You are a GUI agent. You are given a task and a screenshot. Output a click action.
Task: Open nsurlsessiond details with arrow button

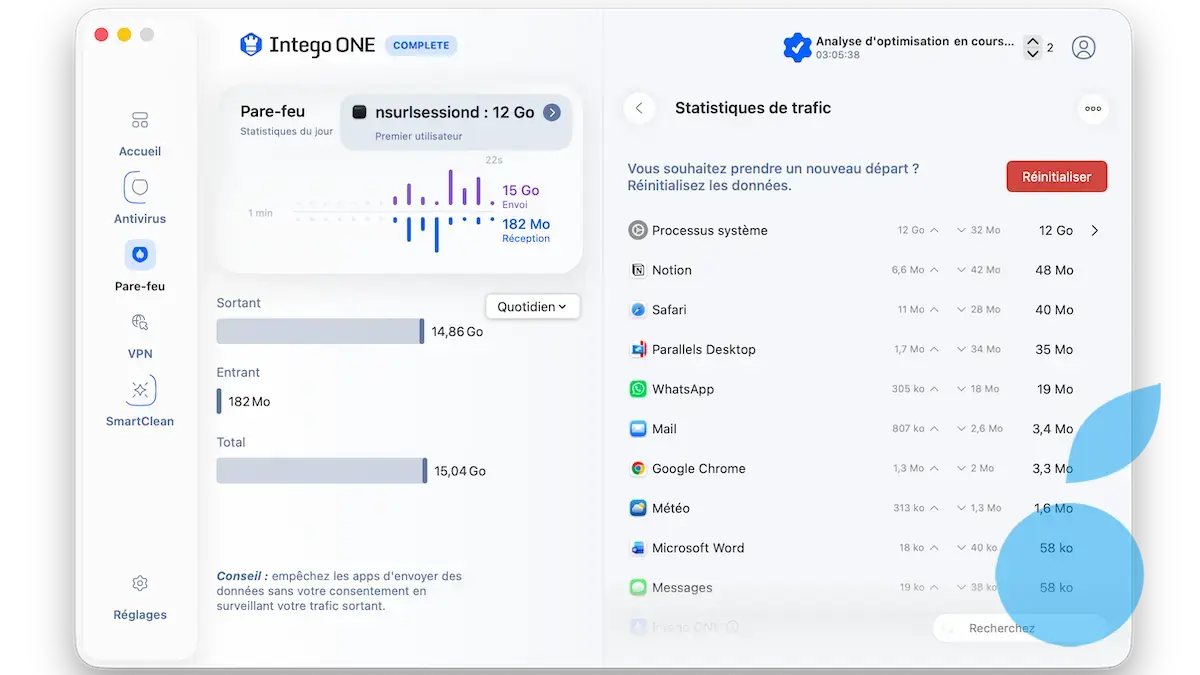552,113
